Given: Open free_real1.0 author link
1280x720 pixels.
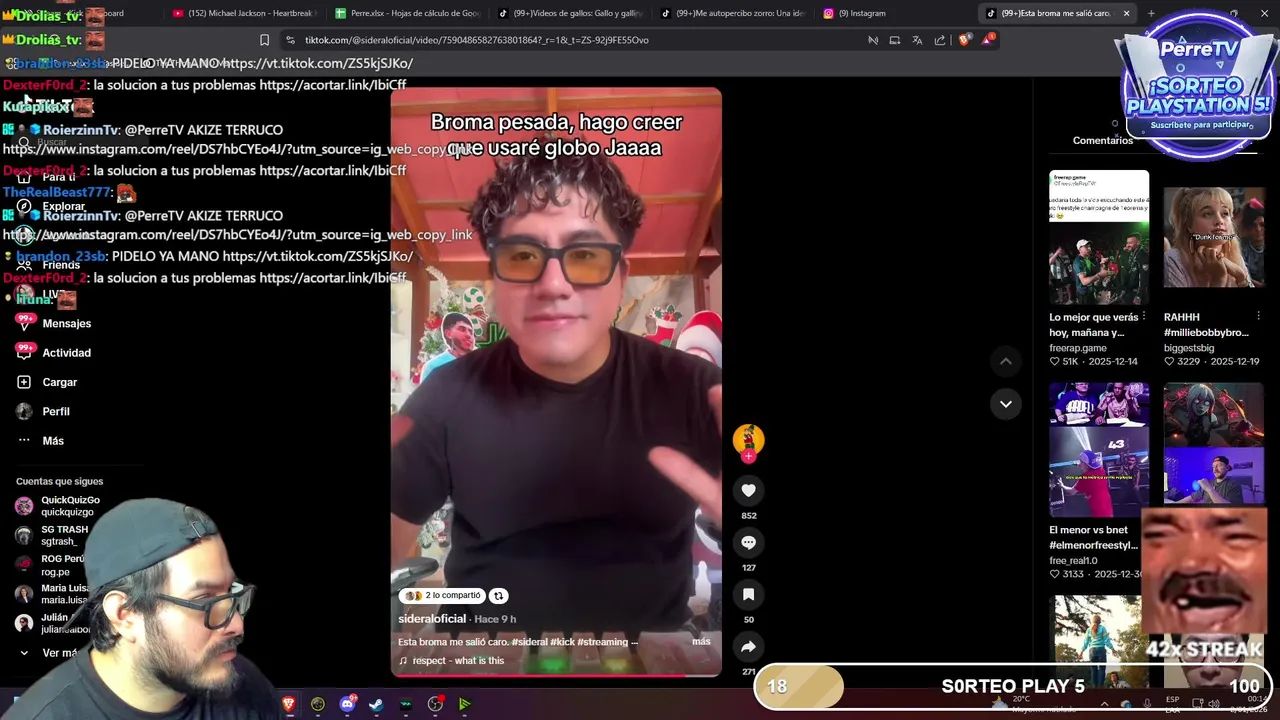Looking at the screenshot, I should [1073, 561].
